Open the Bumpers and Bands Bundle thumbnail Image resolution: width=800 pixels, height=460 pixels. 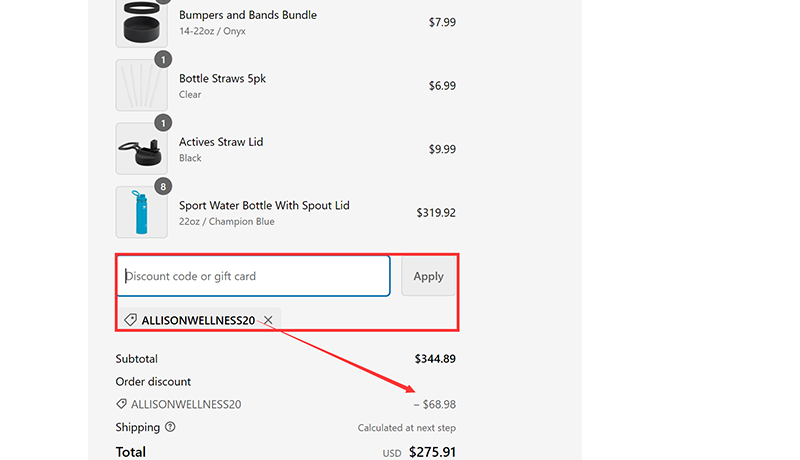point(141,22)
